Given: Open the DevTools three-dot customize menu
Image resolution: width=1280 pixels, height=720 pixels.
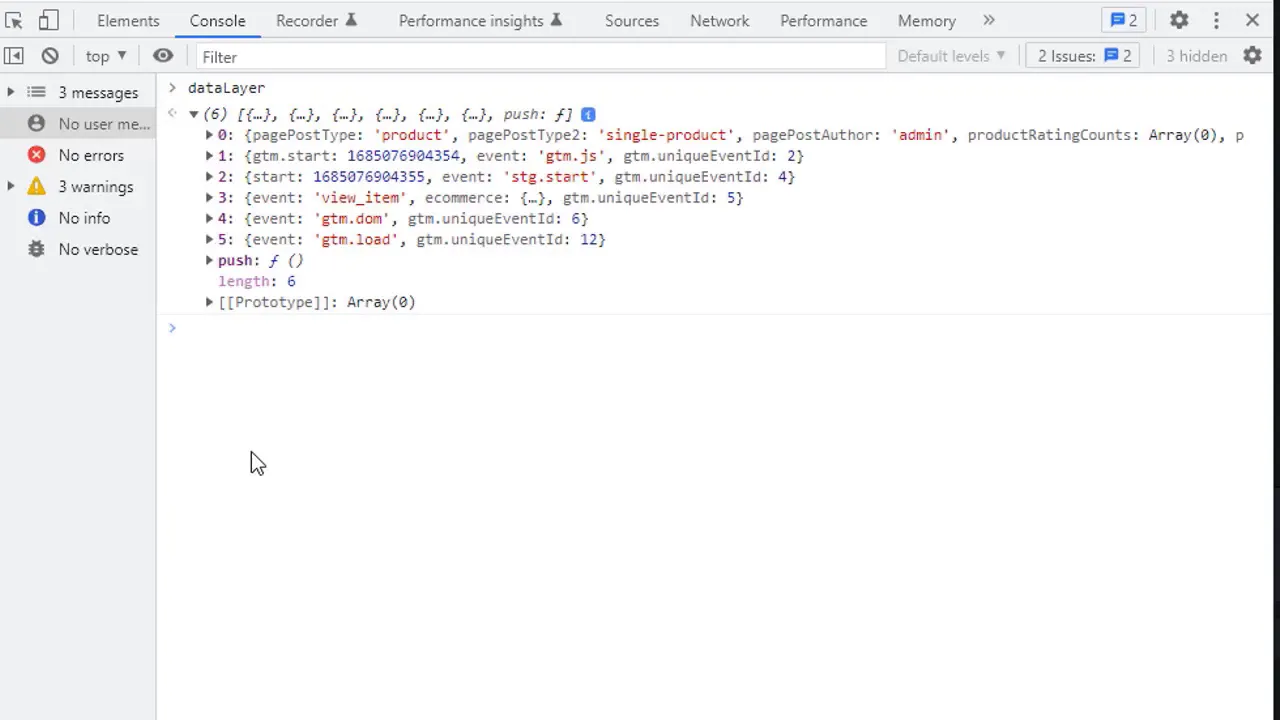Looking at the screenshot, I should click(1216, 20).
